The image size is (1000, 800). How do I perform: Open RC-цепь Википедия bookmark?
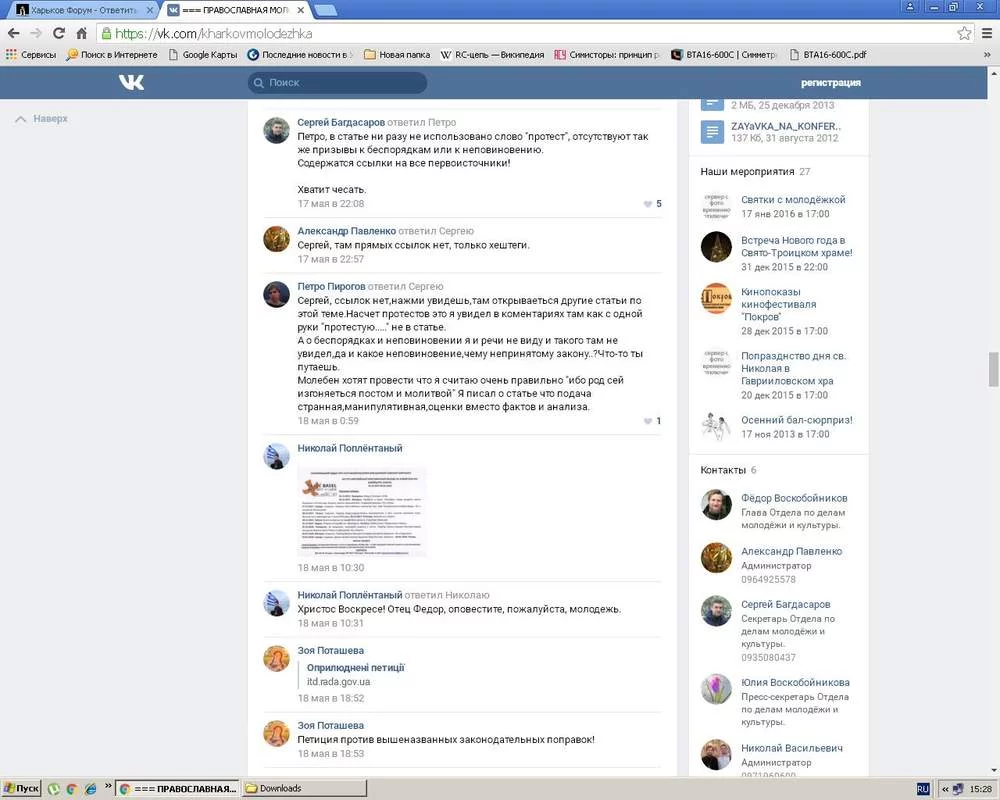coord(492,55)
